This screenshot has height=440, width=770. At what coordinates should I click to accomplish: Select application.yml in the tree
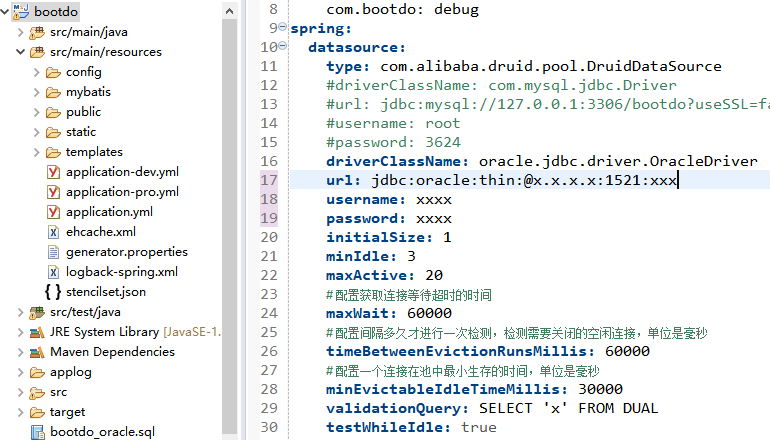coord(110,213)
